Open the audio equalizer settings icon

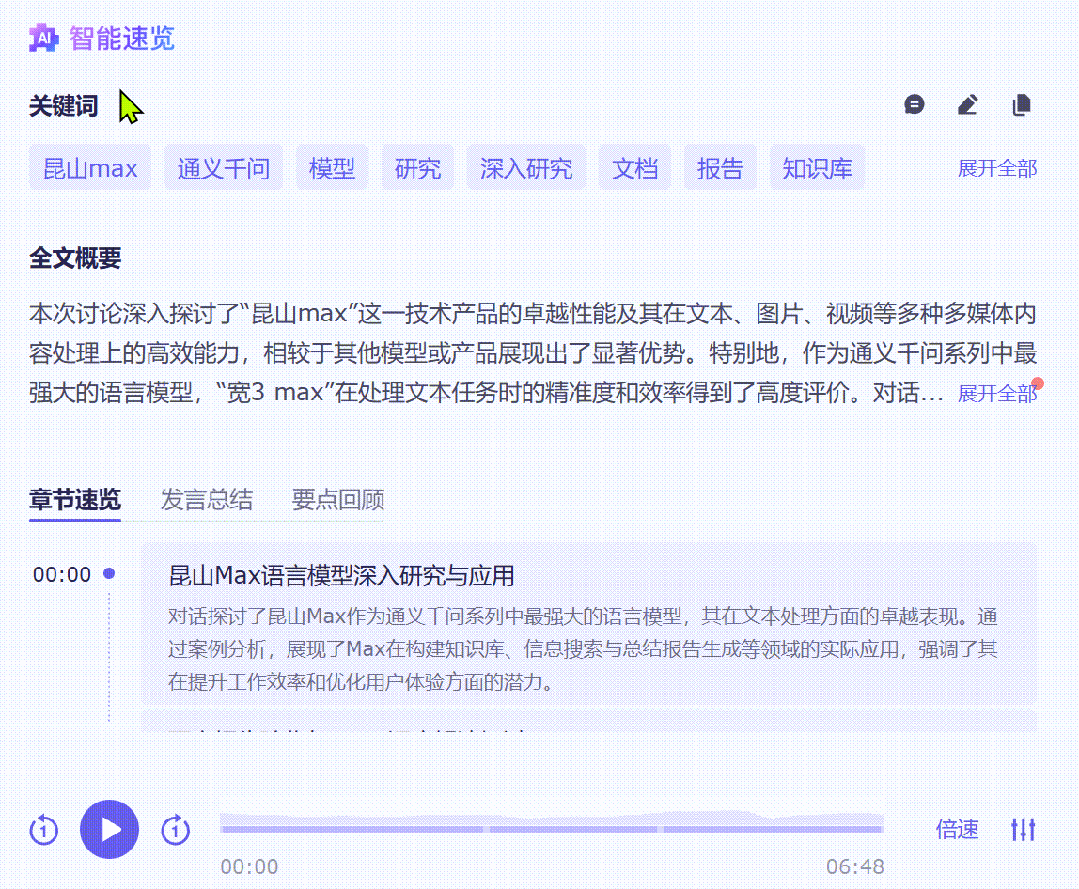click(1023, 829)
